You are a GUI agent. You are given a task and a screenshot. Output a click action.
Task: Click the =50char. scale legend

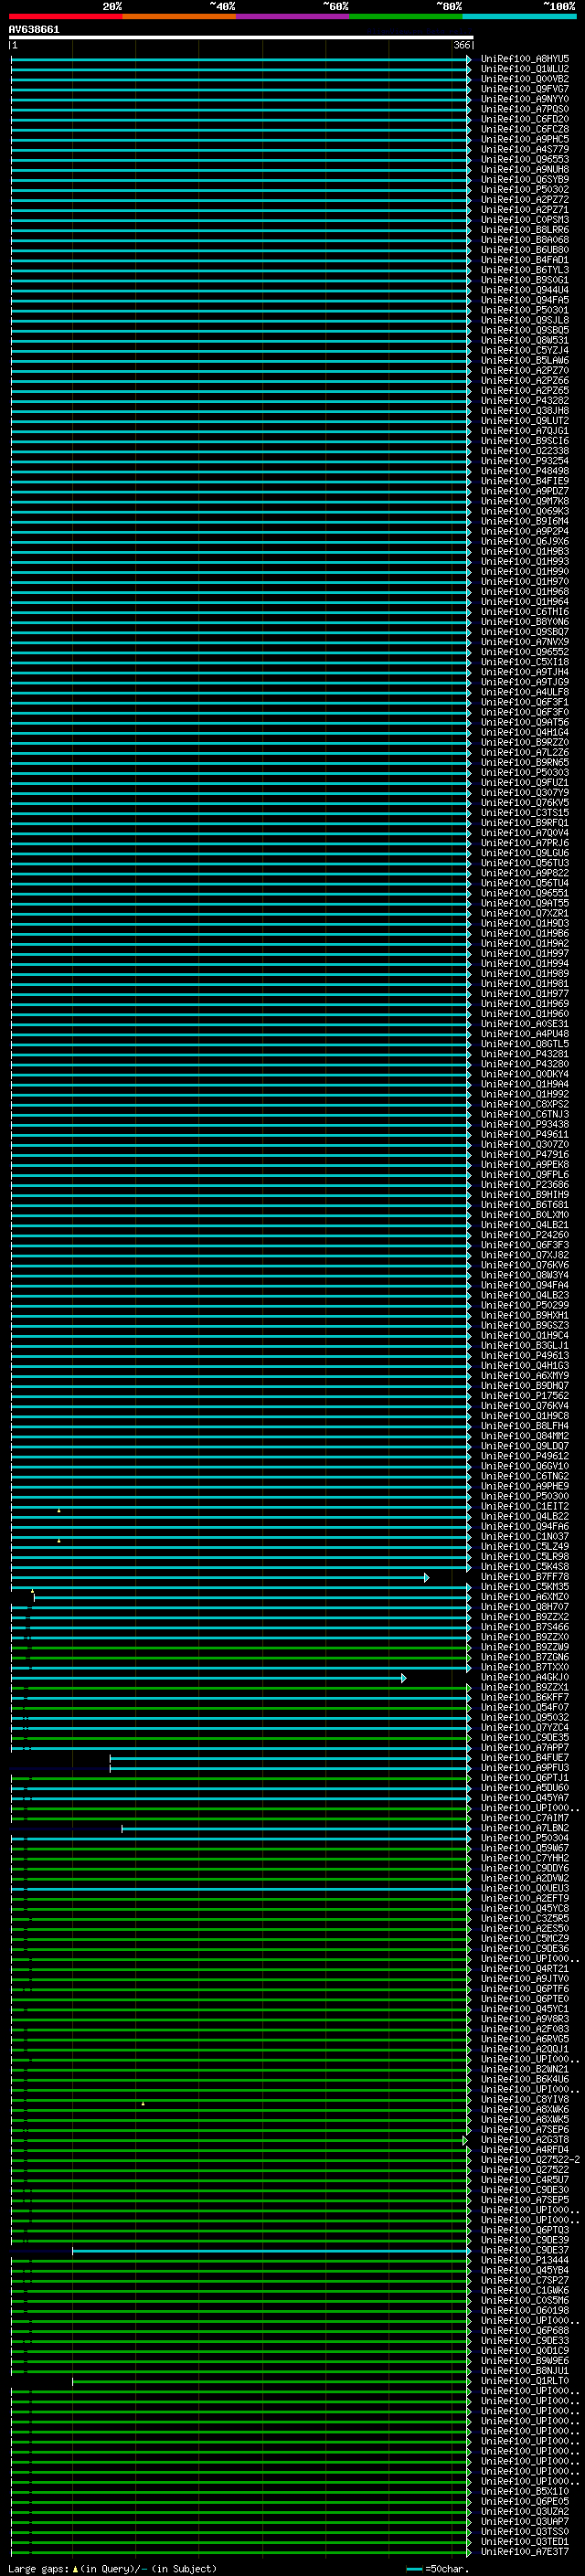(436, 2569)
